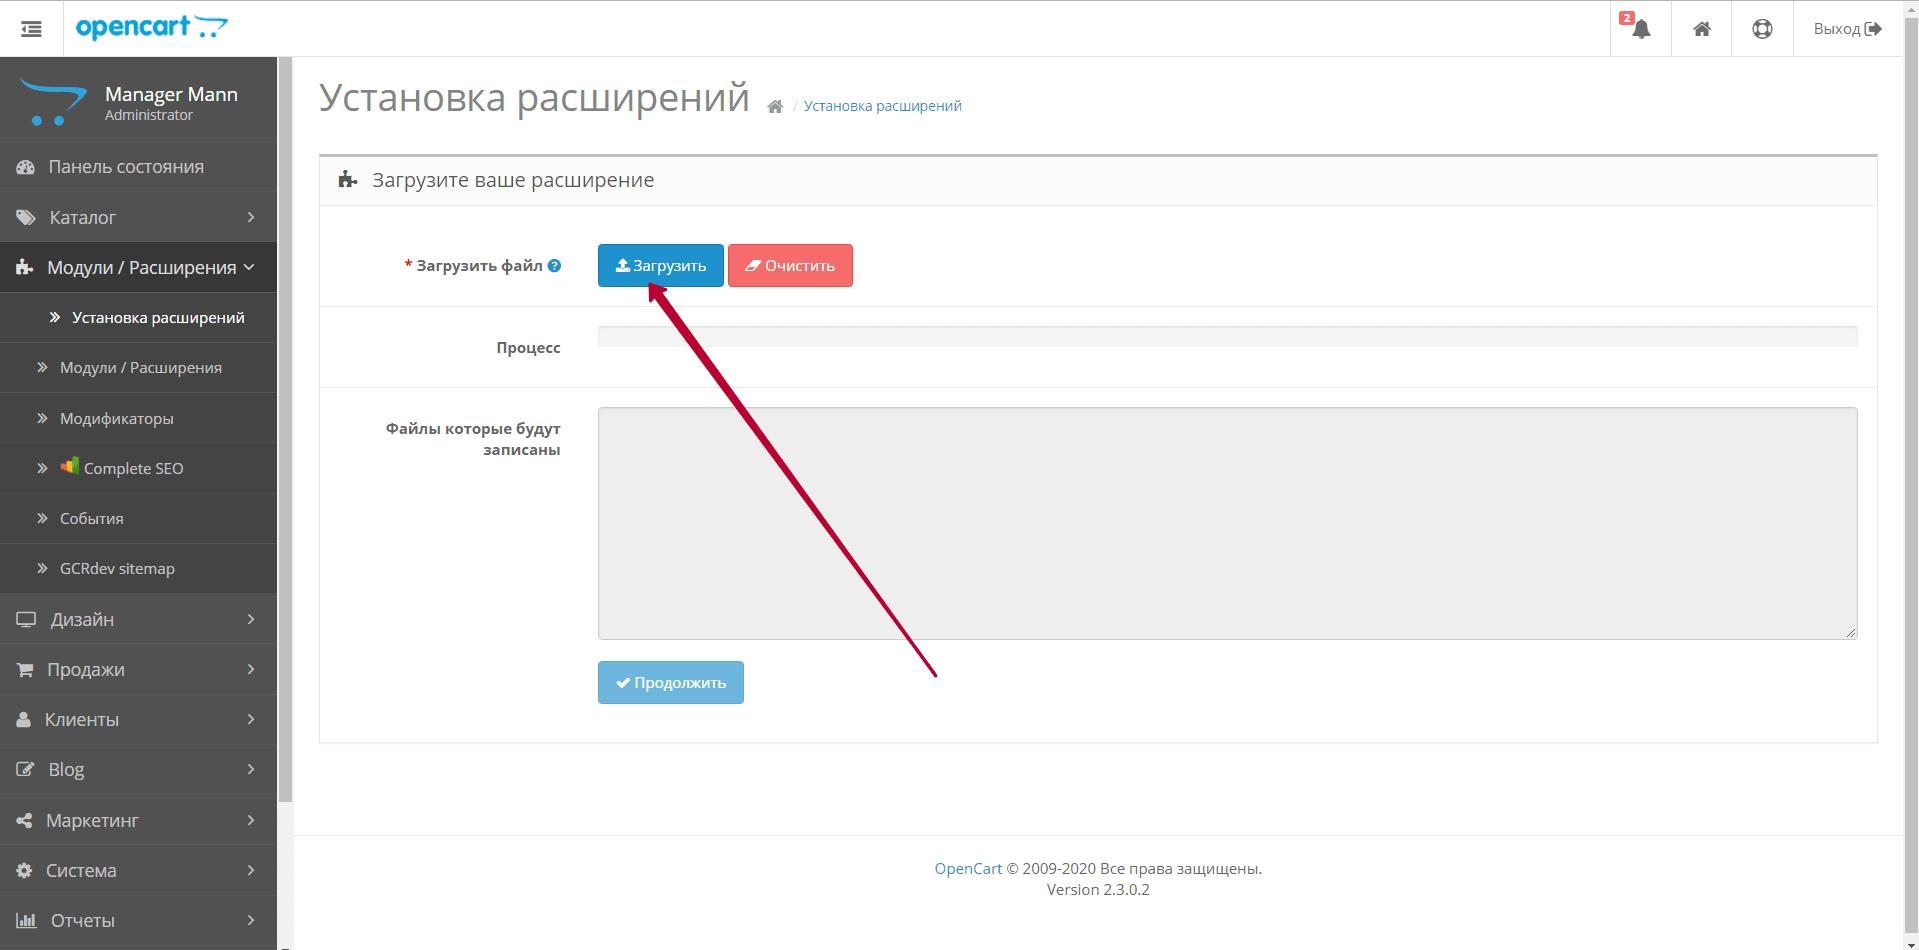This screenshot has width=1919, height=950.
Task: Open Complete SEO menu item
Action: 133,468
